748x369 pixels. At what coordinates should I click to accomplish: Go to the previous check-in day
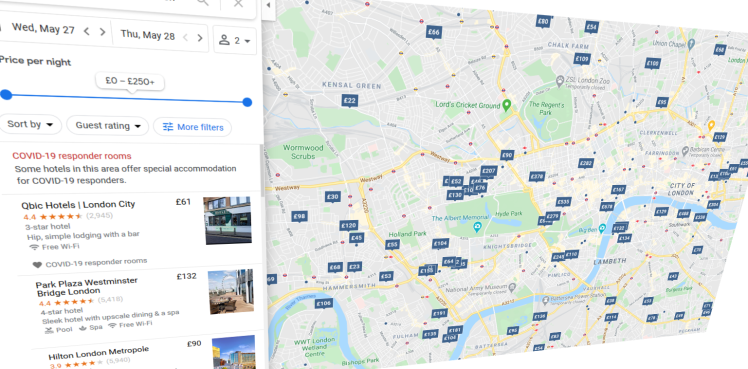pyautogui.click(x=86, y=31)
